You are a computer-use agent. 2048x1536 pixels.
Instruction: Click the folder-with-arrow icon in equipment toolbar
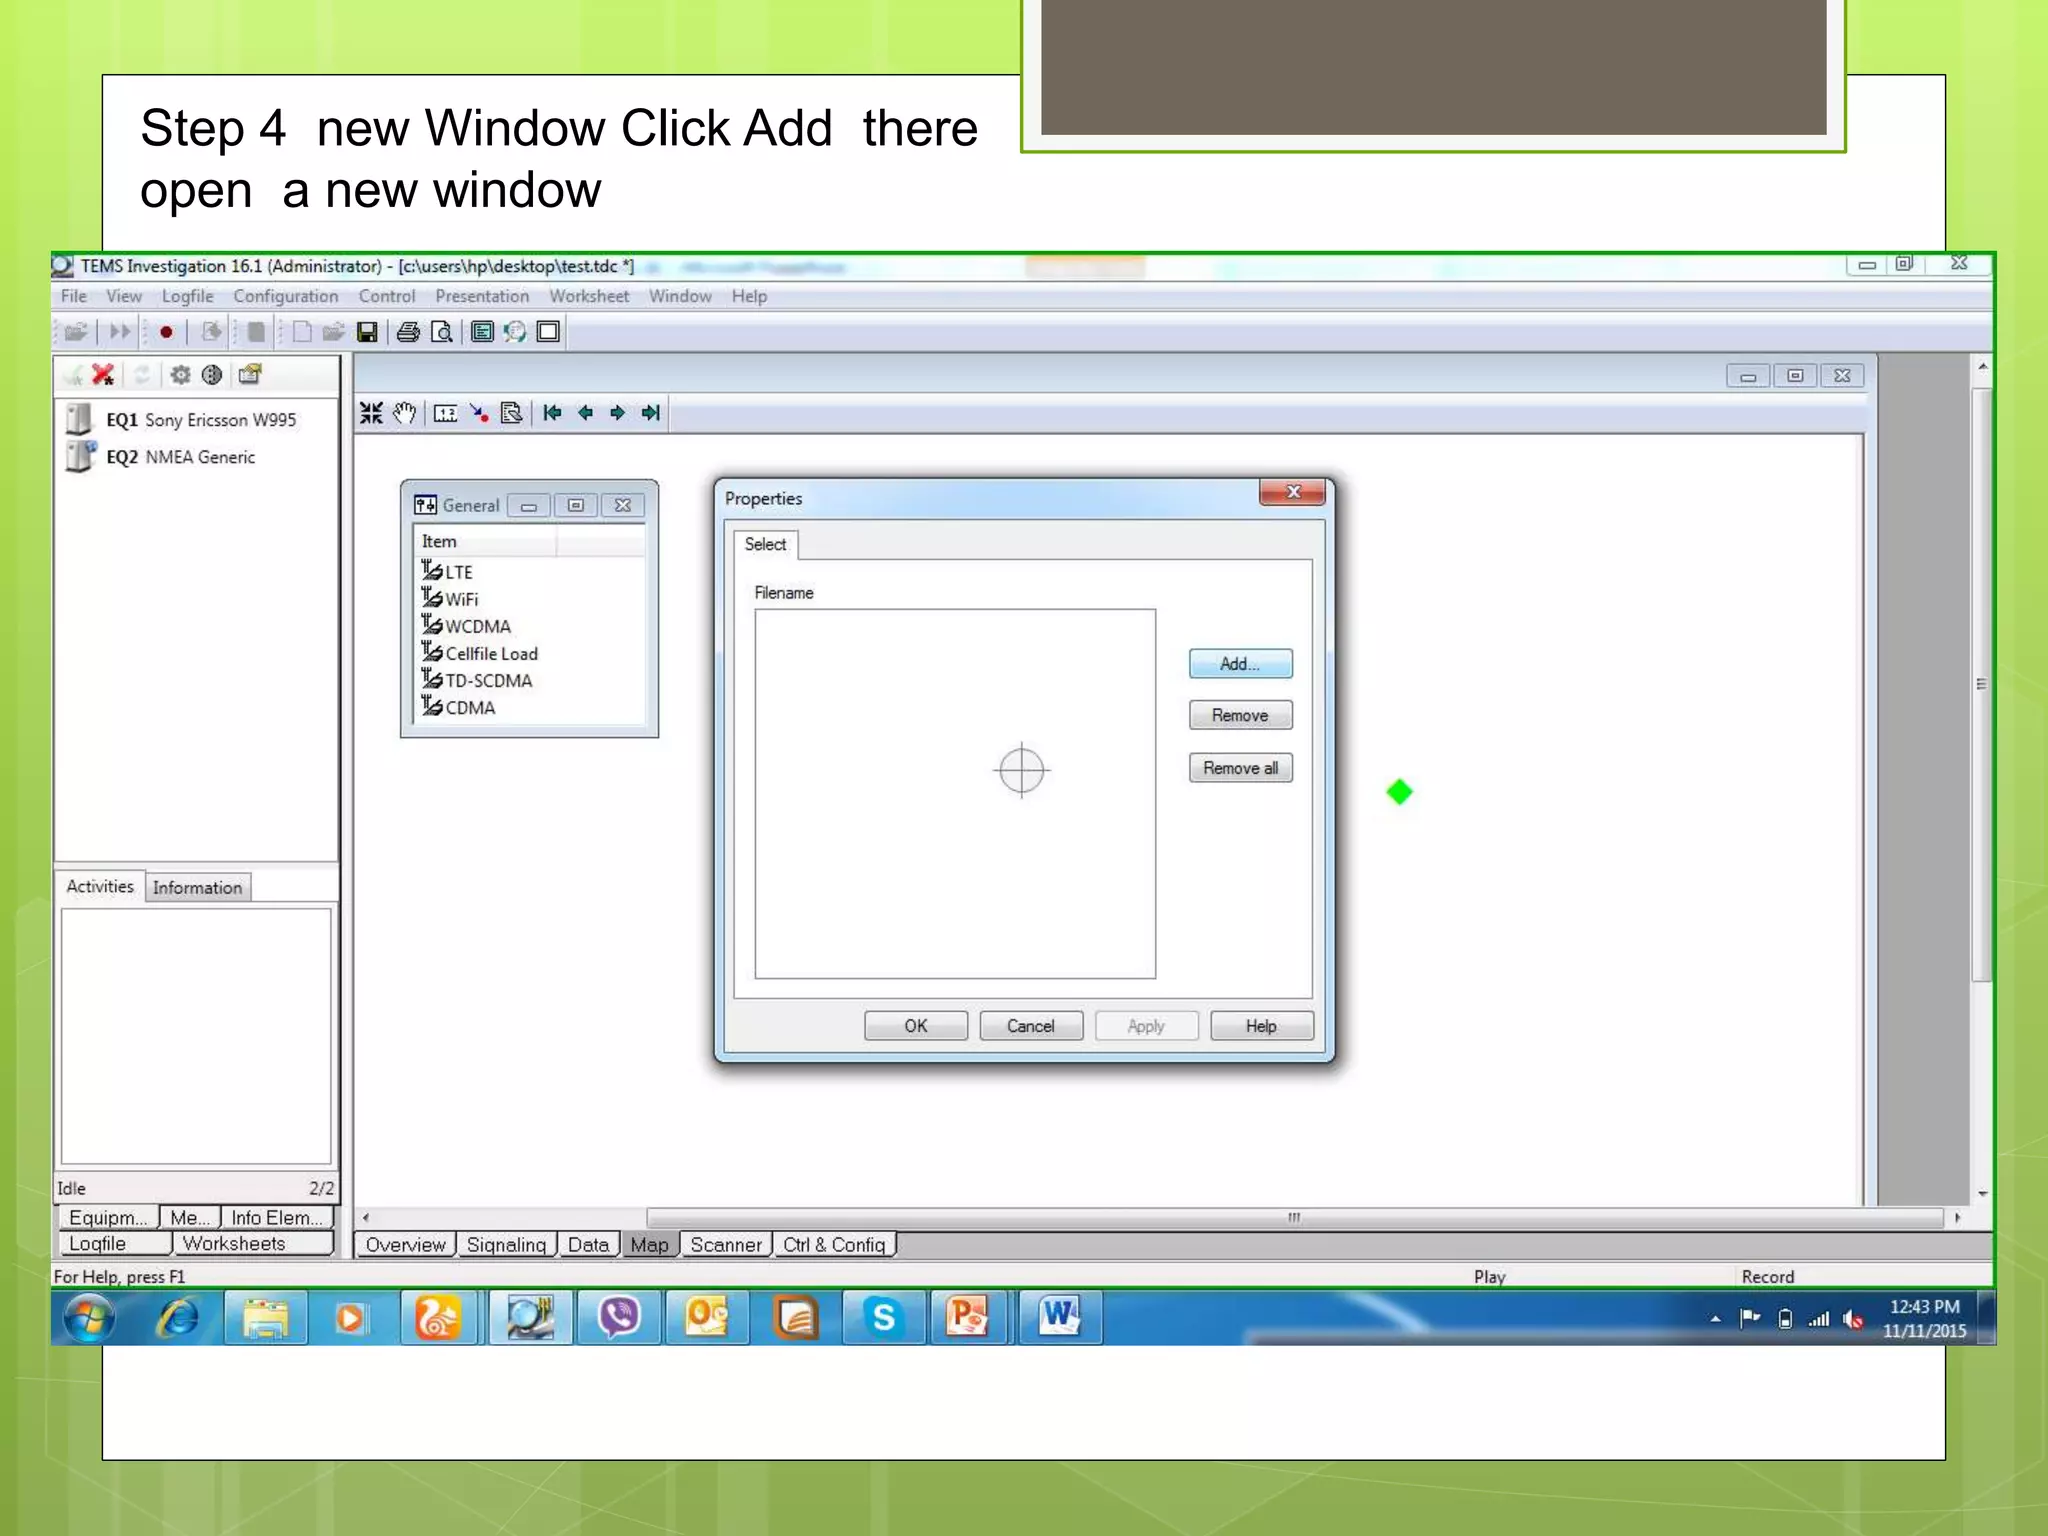(x=250, y=375)
